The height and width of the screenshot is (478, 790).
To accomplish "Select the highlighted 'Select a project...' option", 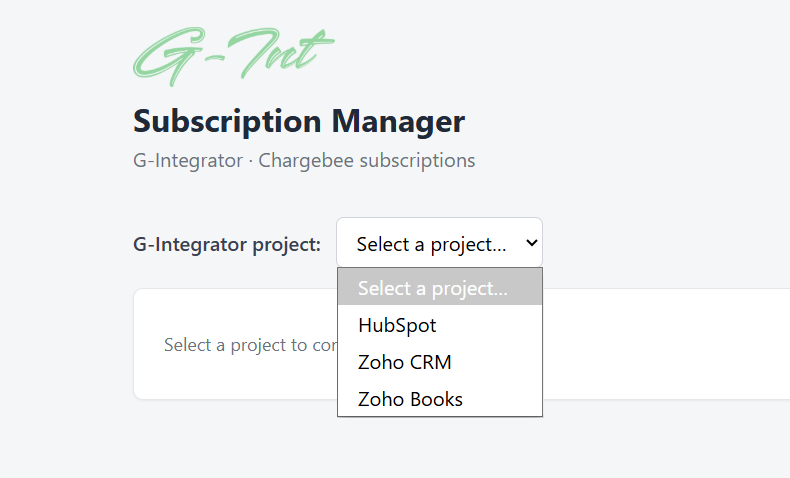I will pos(440,288).
